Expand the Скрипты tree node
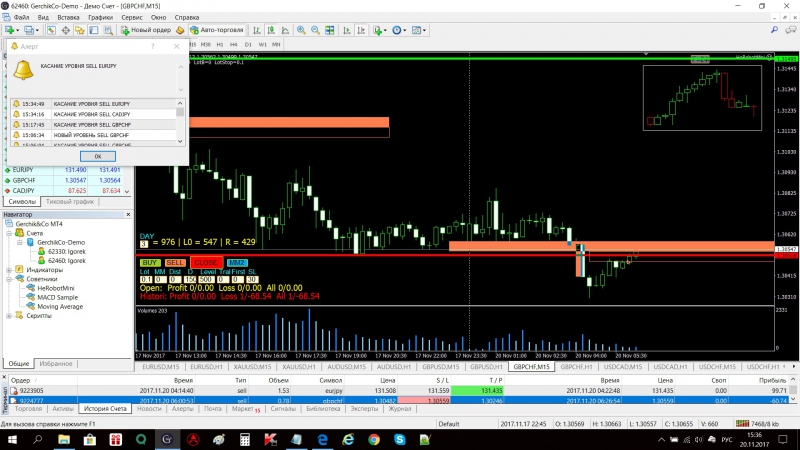 click(9, 316)
